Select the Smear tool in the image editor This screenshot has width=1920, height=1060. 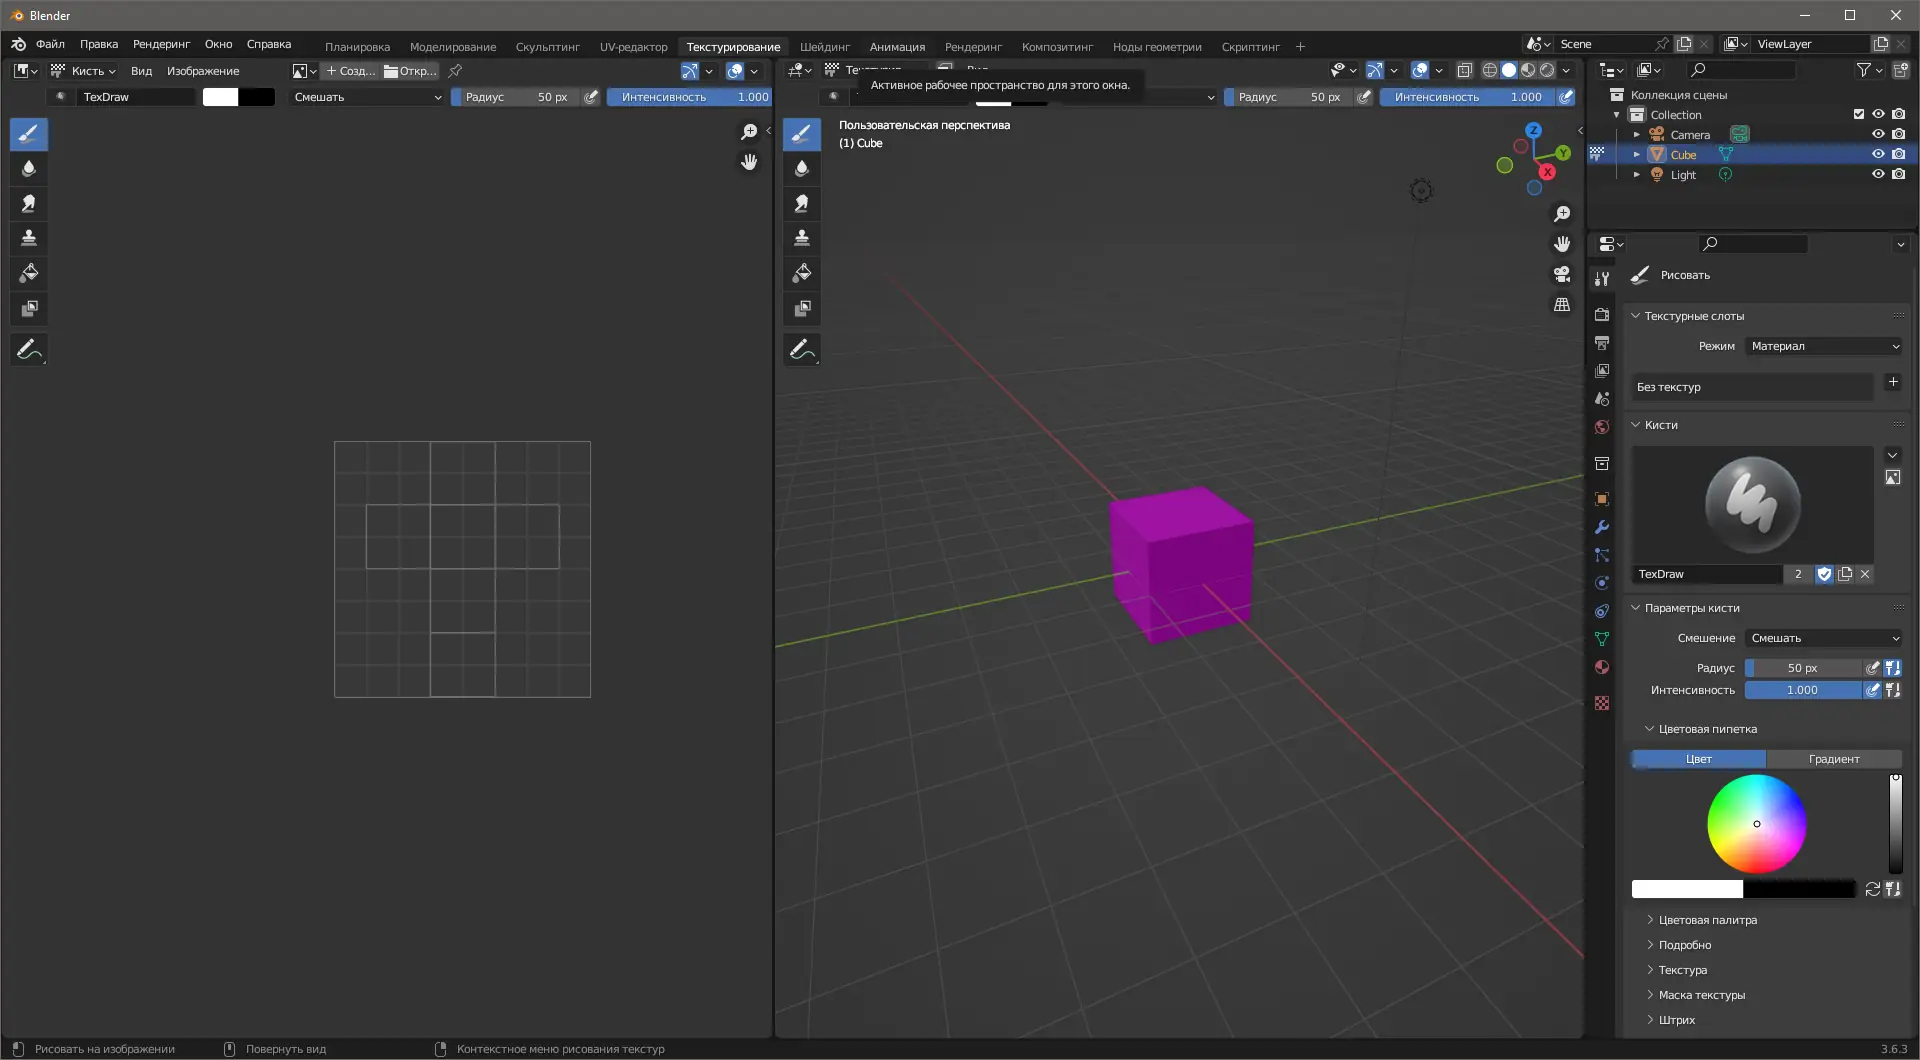coord(29,204)
